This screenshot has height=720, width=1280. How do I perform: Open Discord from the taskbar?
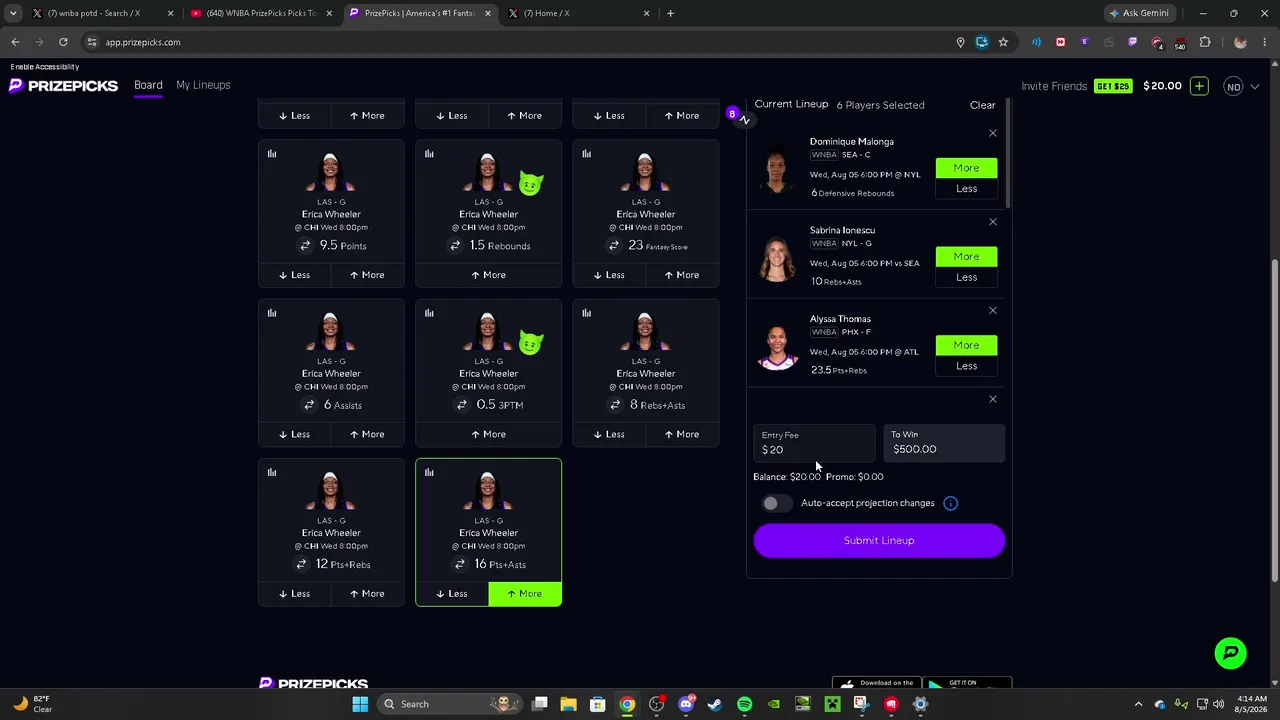(x=686, y=704)
